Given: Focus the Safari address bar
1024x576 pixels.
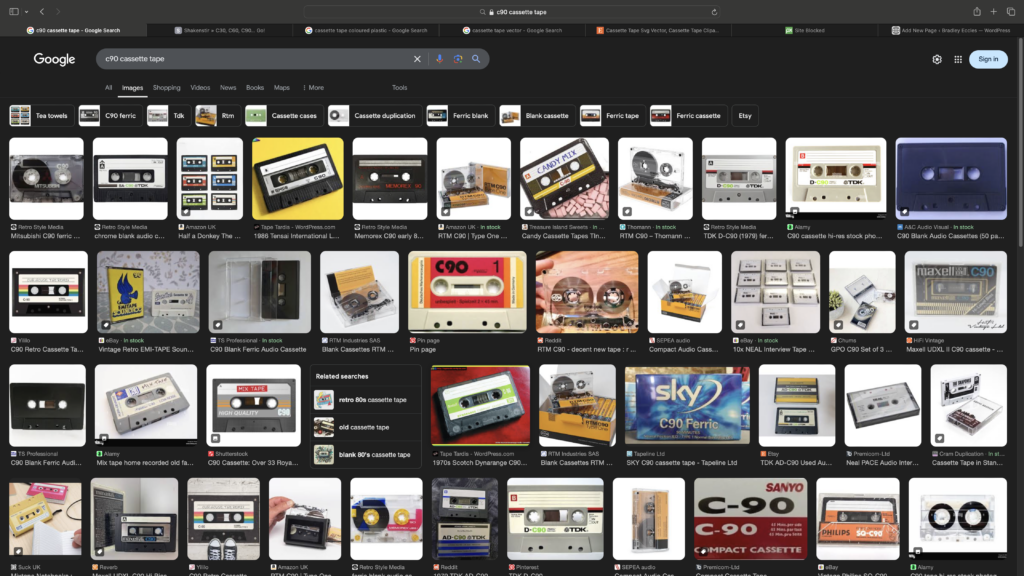Looking at the screenshot, I should [x=511, y=12].
